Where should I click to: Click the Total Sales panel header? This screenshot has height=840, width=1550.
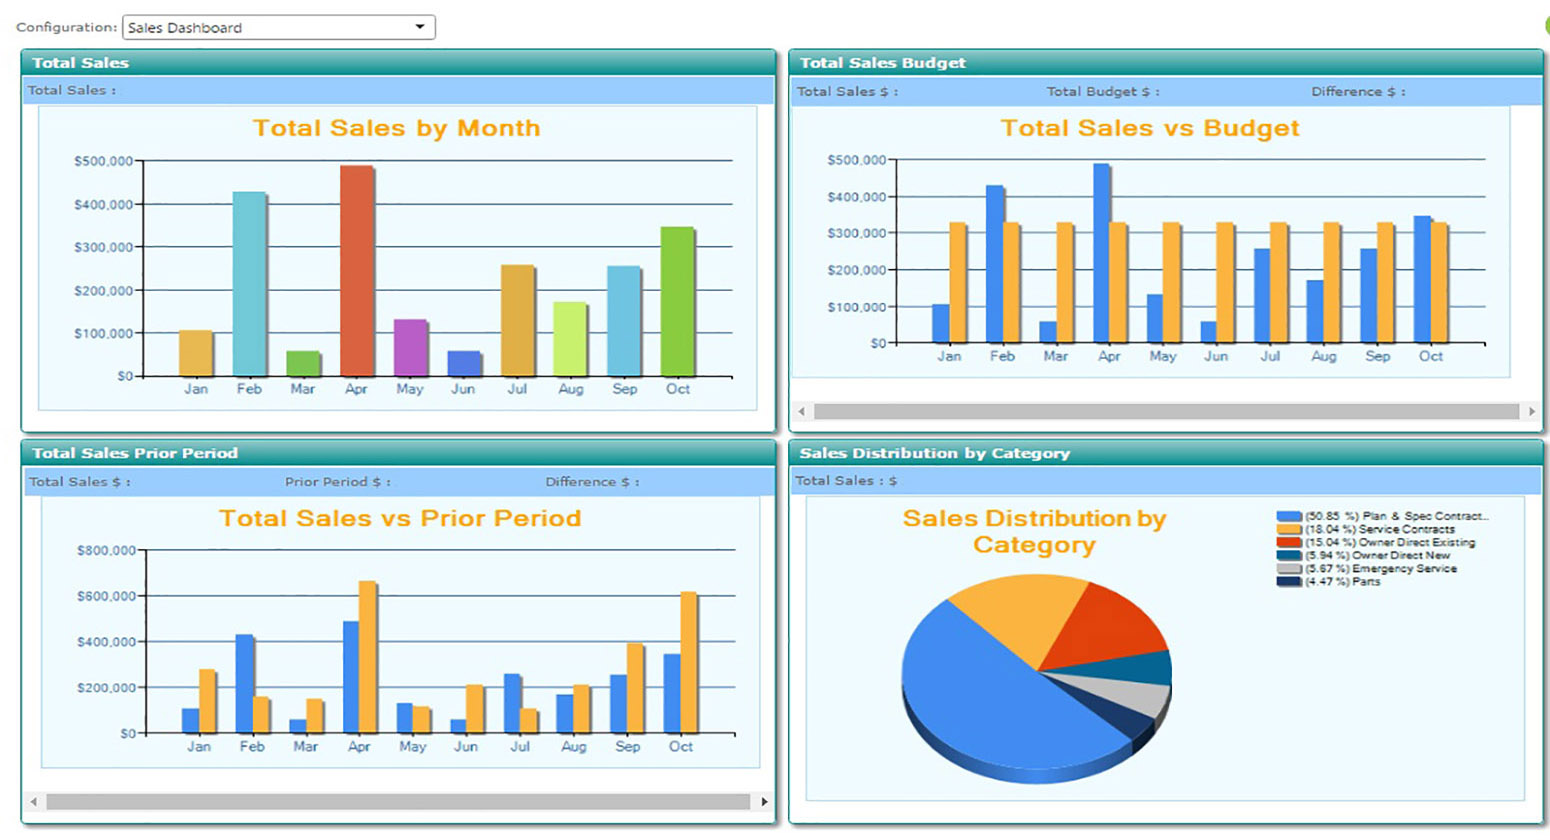(398, 62)
